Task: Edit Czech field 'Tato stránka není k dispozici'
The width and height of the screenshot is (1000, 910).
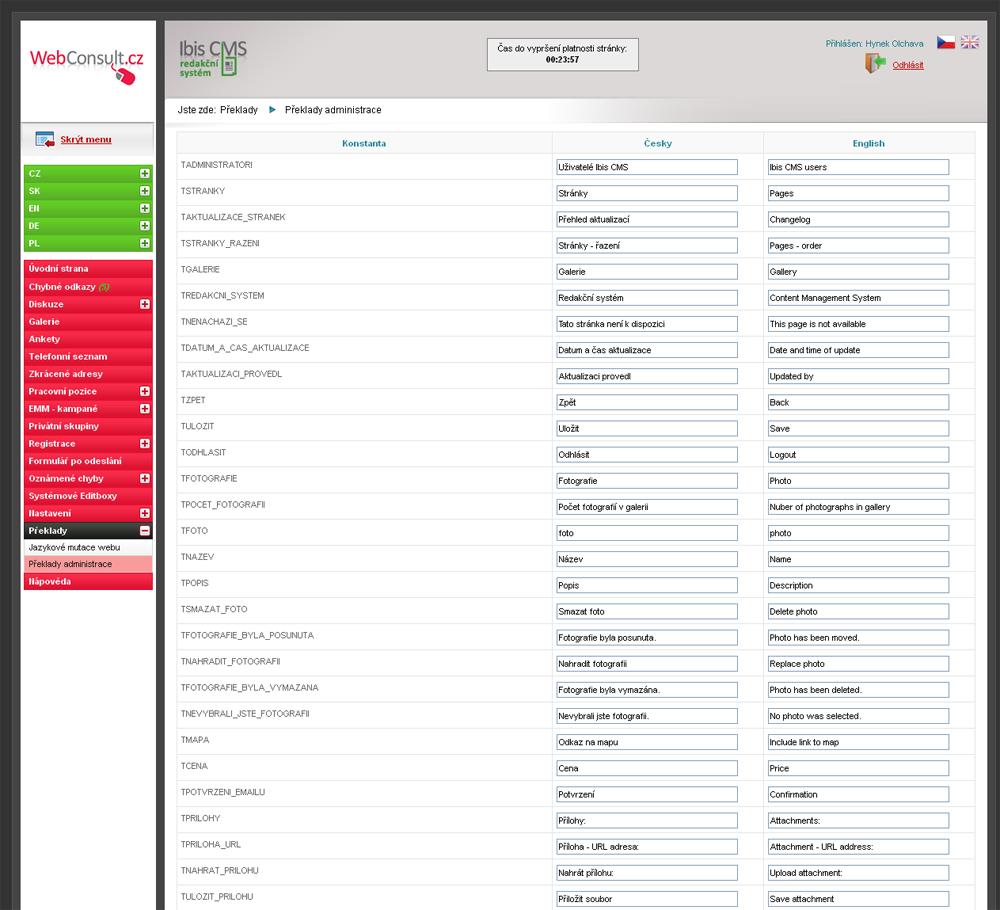Action: [x=647, y=324]
